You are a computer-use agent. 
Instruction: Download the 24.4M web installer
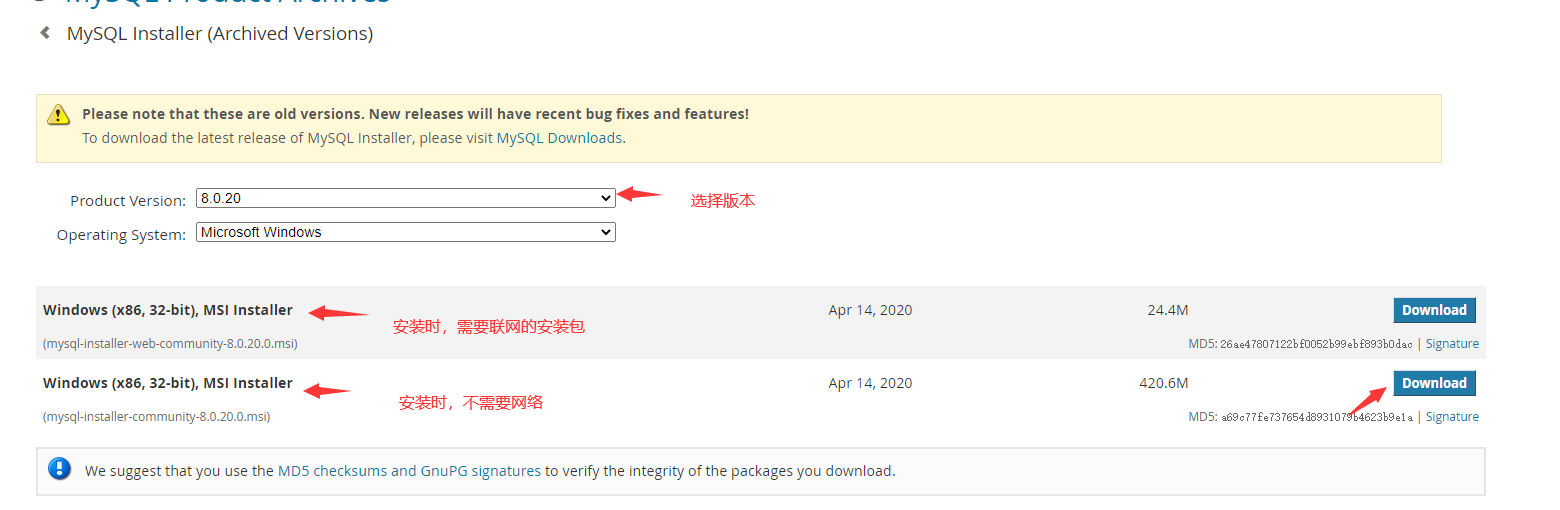click(1434, 310)
